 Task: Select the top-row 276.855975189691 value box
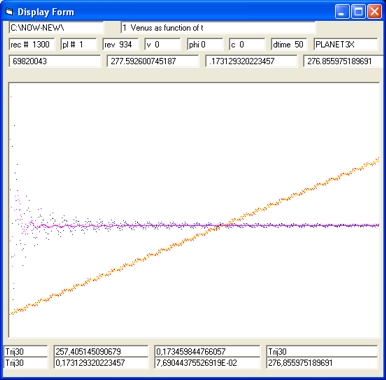[x=344, y=61]
